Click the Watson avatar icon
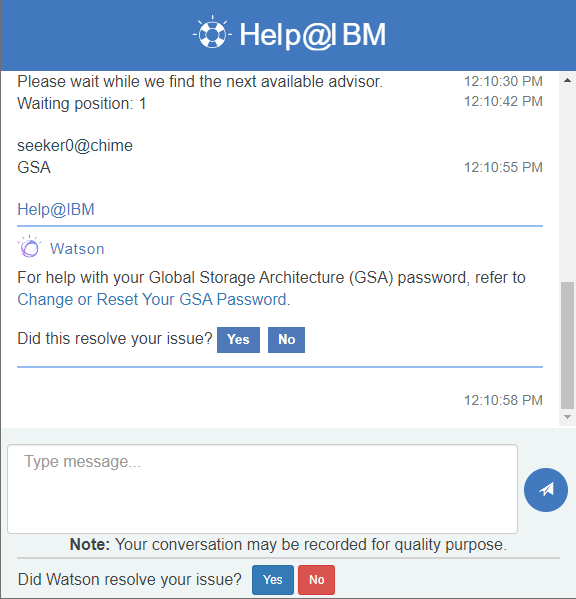The height and width of the screenshot is (599, 576). click(x=29, y=247)
